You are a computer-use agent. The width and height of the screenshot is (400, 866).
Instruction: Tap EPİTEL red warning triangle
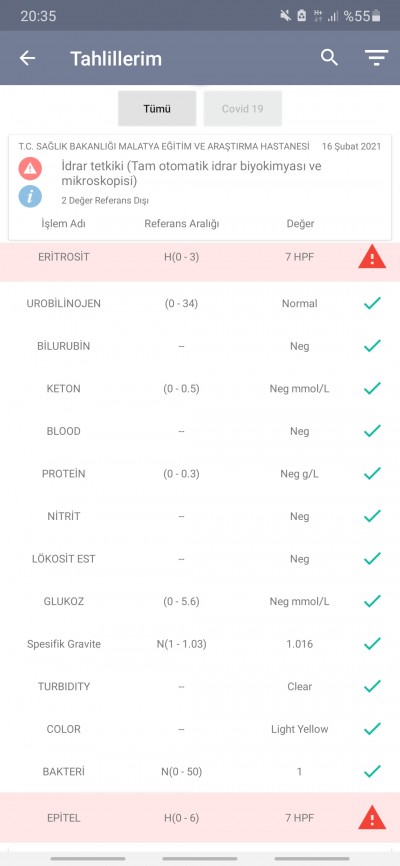372,817
